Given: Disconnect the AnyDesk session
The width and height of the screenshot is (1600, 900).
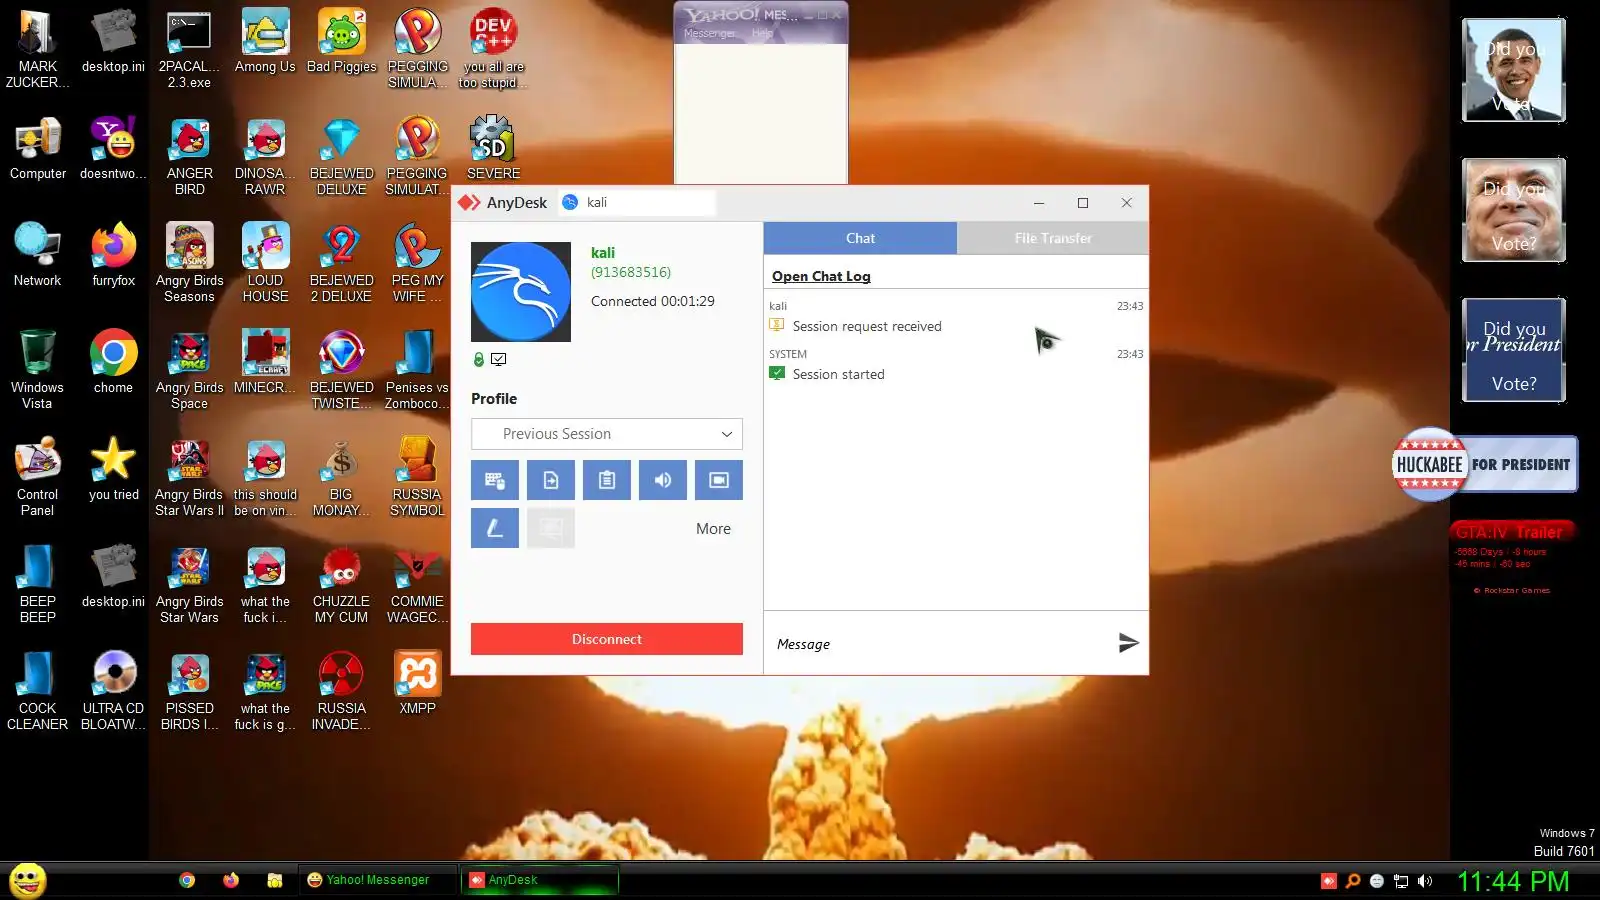Looking at the screenshot, I should pyautogui.click(x=607, y=639).
